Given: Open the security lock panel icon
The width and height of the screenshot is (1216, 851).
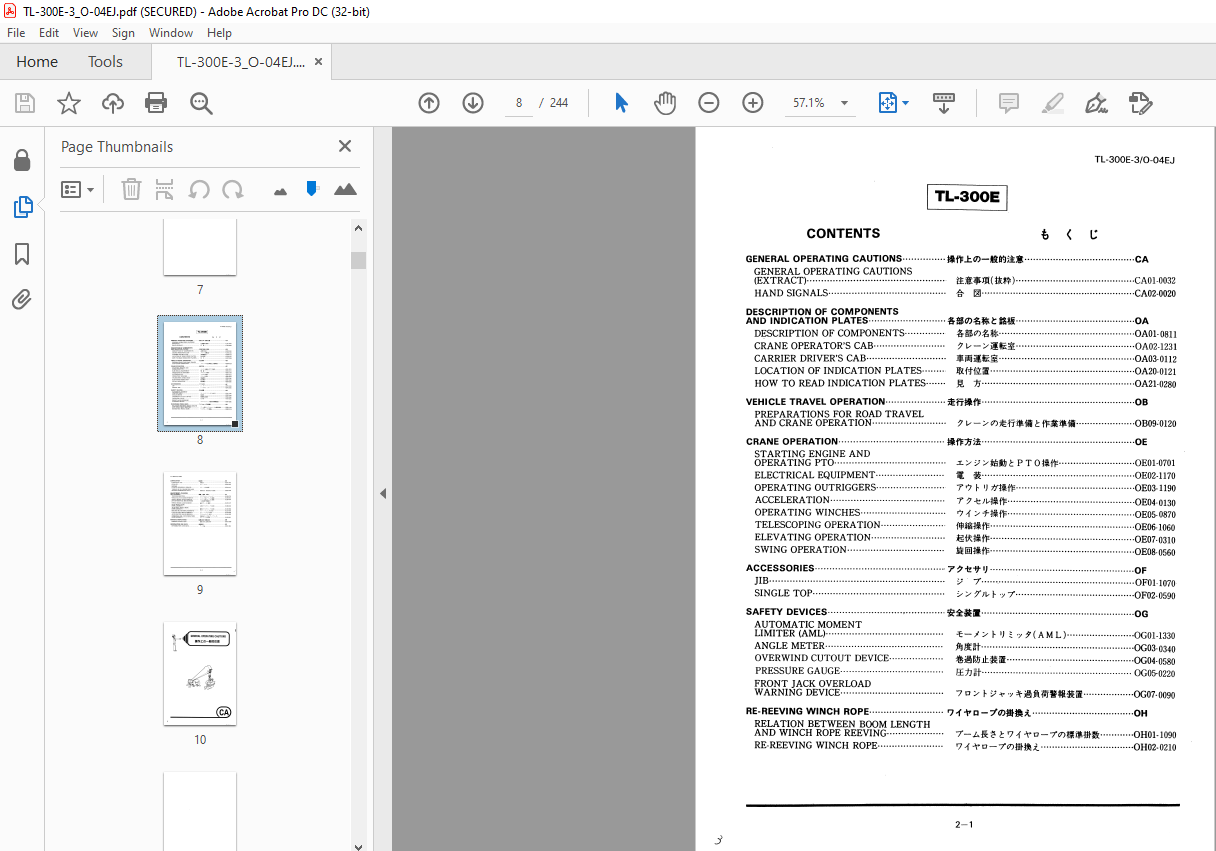Looking at the screenshot, I should pos(22,160).
